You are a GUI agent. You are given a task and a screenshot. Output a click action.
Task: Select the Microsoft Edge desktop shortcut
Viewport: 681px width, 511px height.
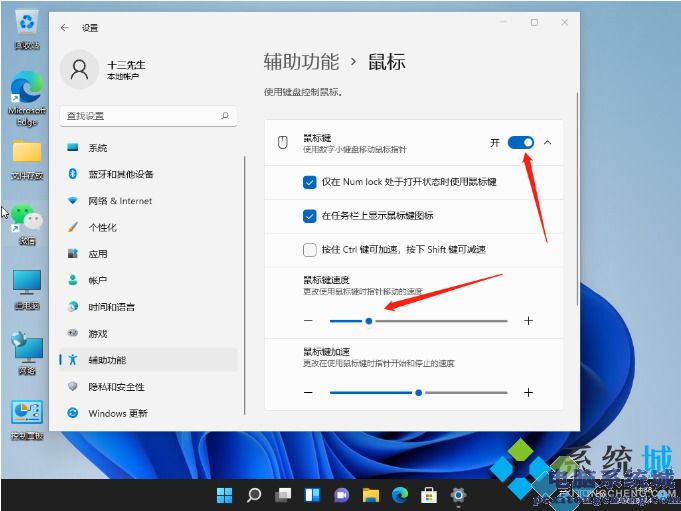(x=27, y=98)
